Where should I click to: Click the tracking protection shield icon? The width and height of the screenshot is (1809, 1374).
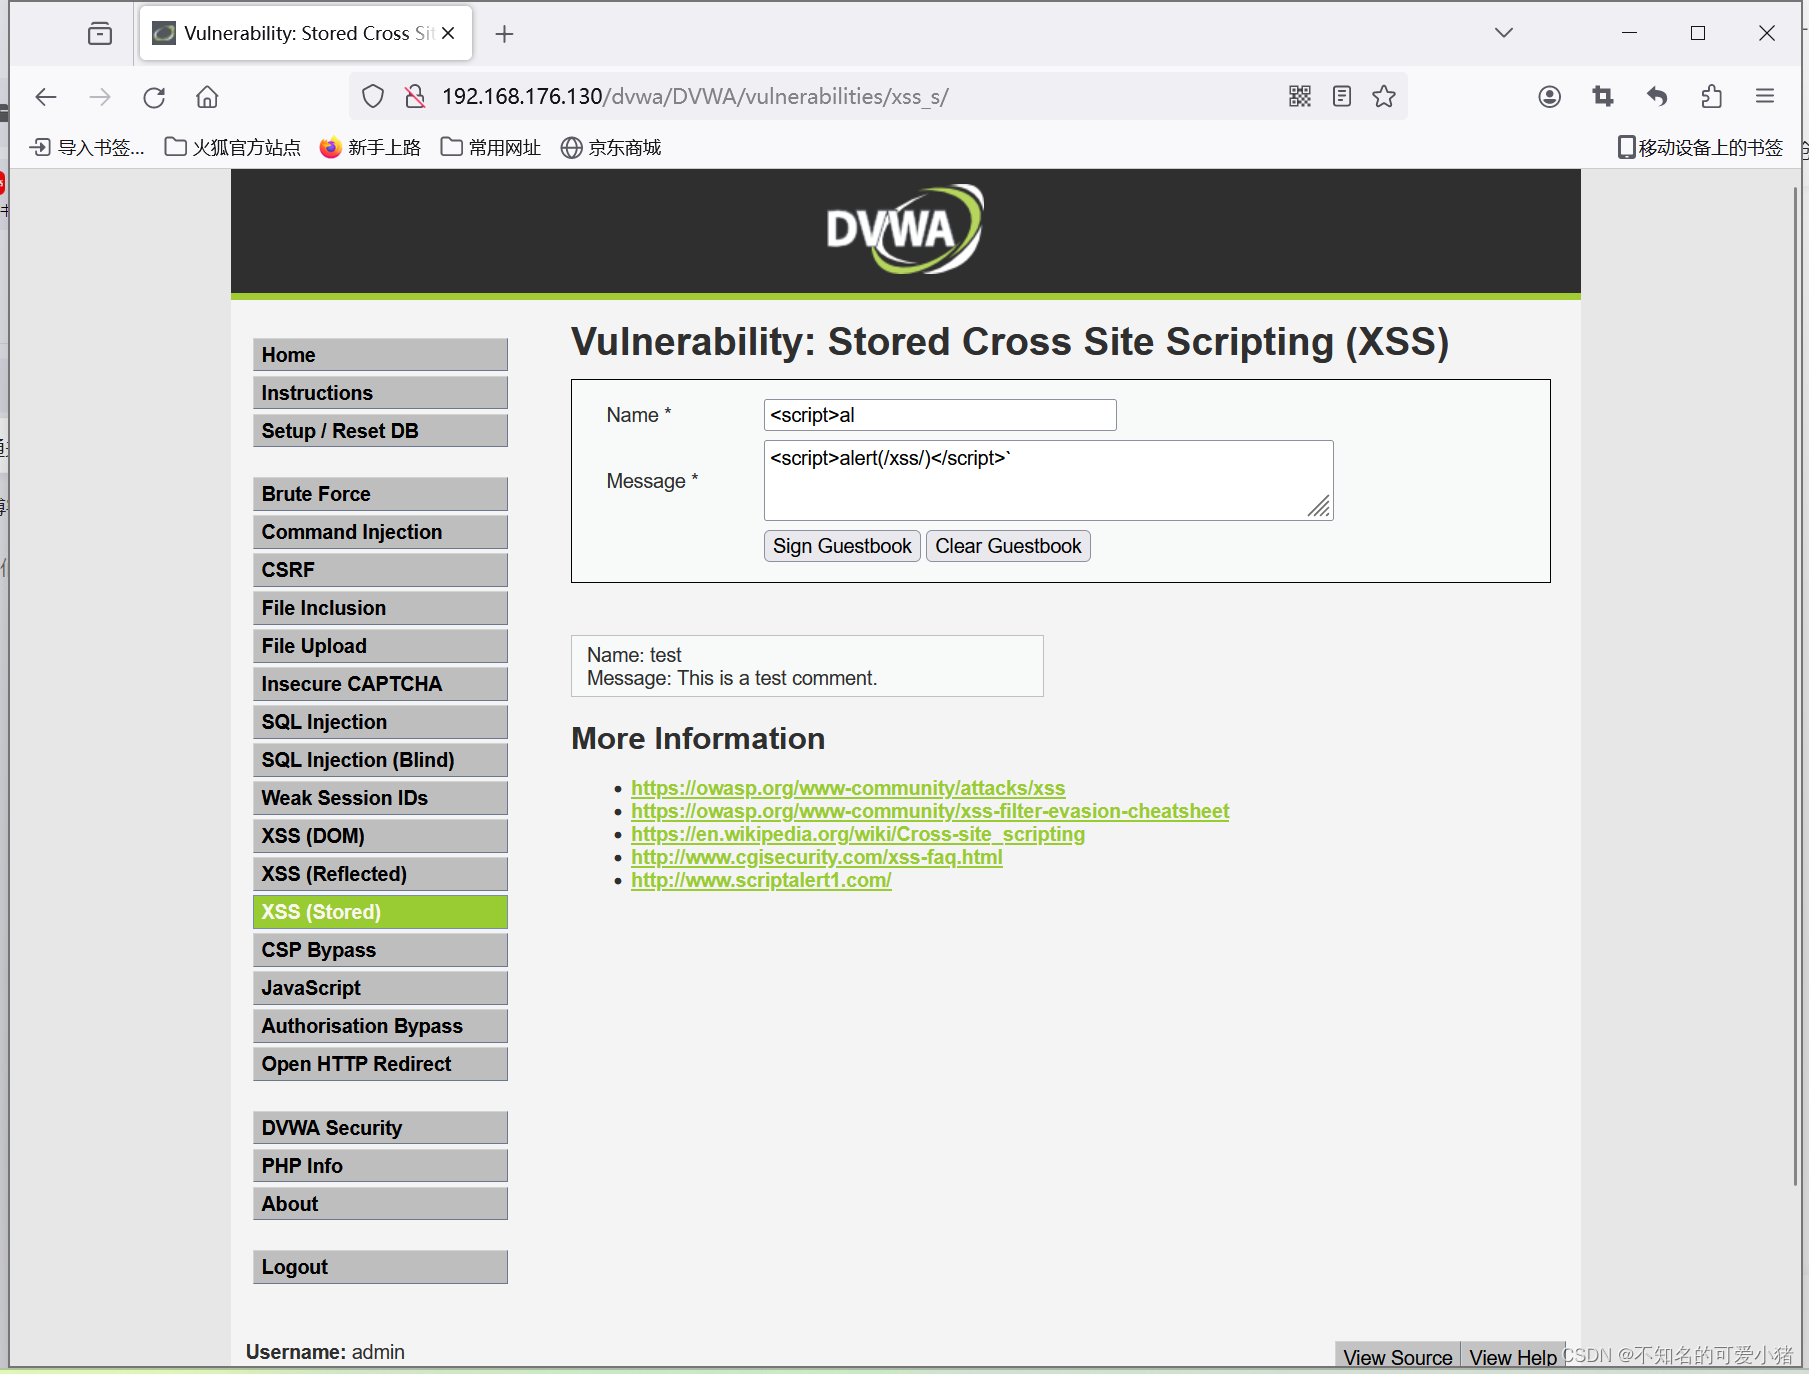coord(373,96)
